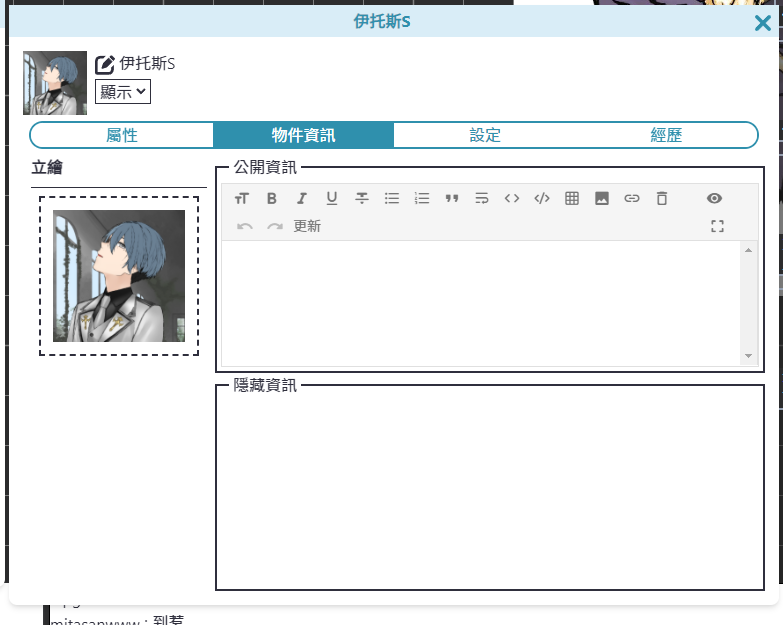Insert a blockquote
This screenshot has height=625, width=783.
point(452,199)
